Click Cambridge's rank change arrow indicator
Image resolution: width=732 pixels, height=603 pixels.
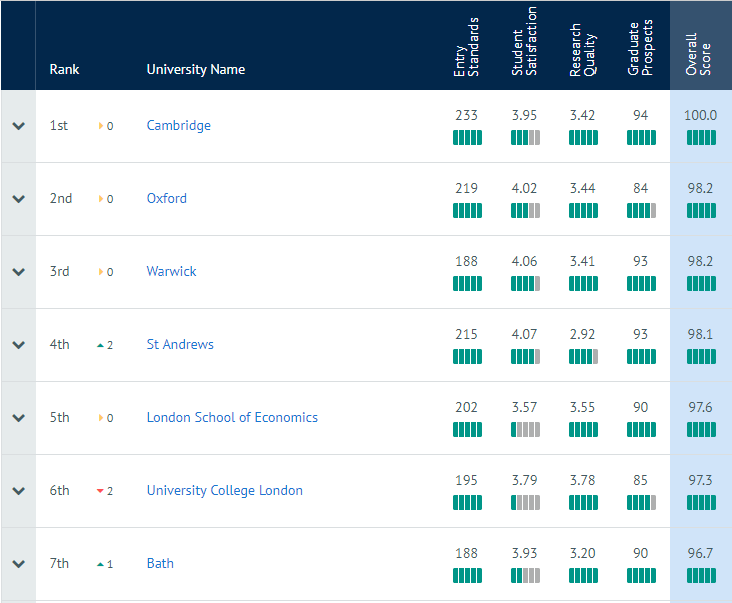[x=101, y=126]
